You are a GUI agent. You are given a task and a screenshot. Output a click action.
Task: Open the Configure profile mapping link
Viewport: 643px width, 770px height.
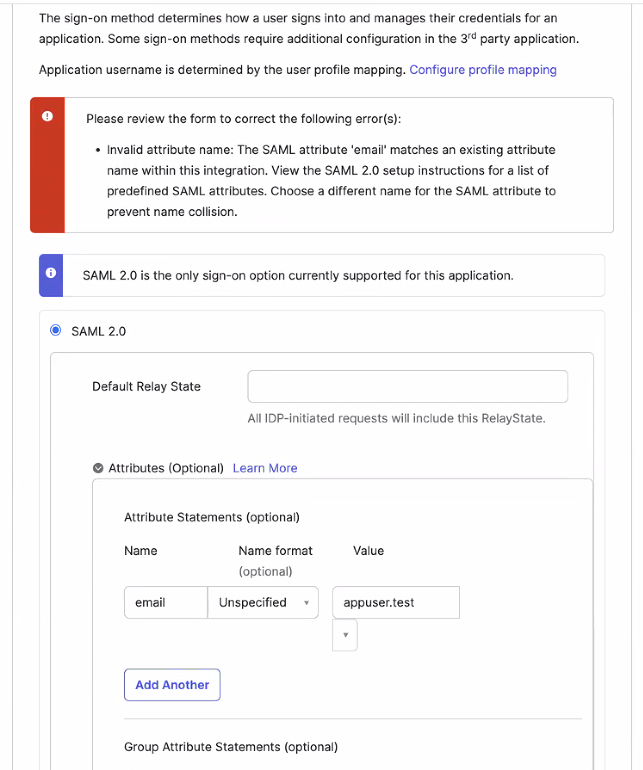pyautogui.click(x=483, y=70)
